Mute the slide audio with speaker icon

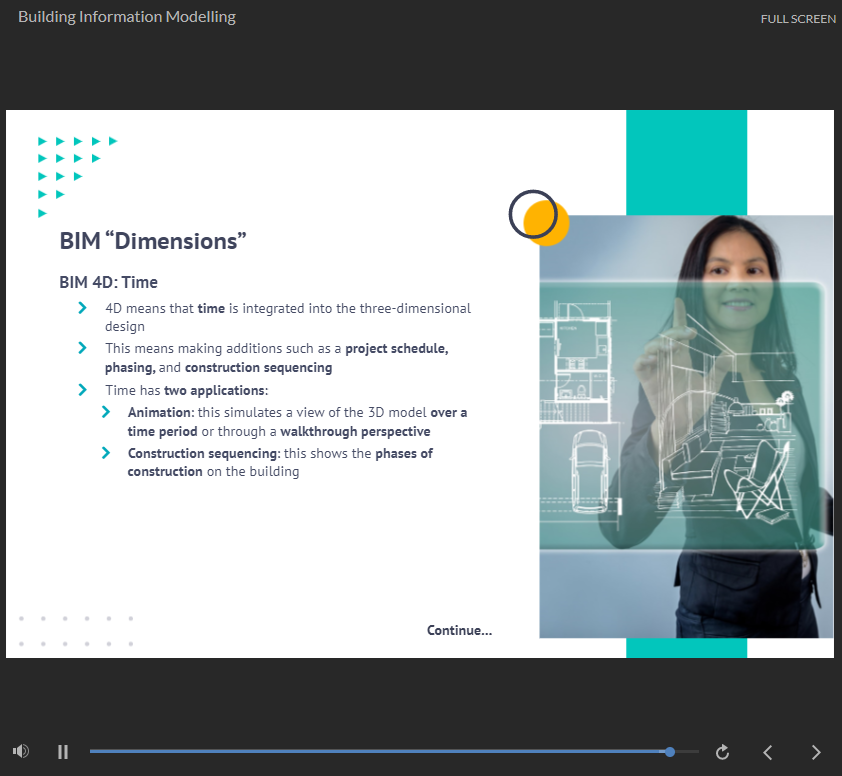tap(20, 751)
